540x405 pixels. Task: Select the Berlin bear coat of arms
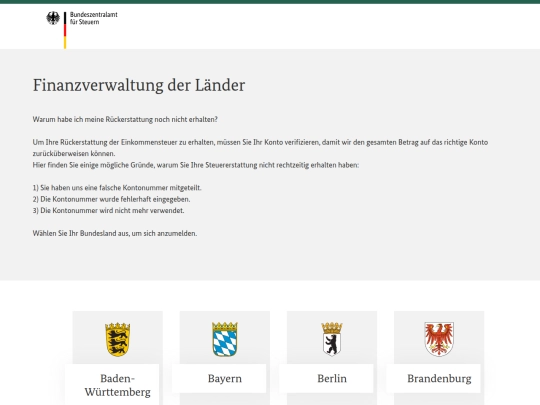[332, 339]
